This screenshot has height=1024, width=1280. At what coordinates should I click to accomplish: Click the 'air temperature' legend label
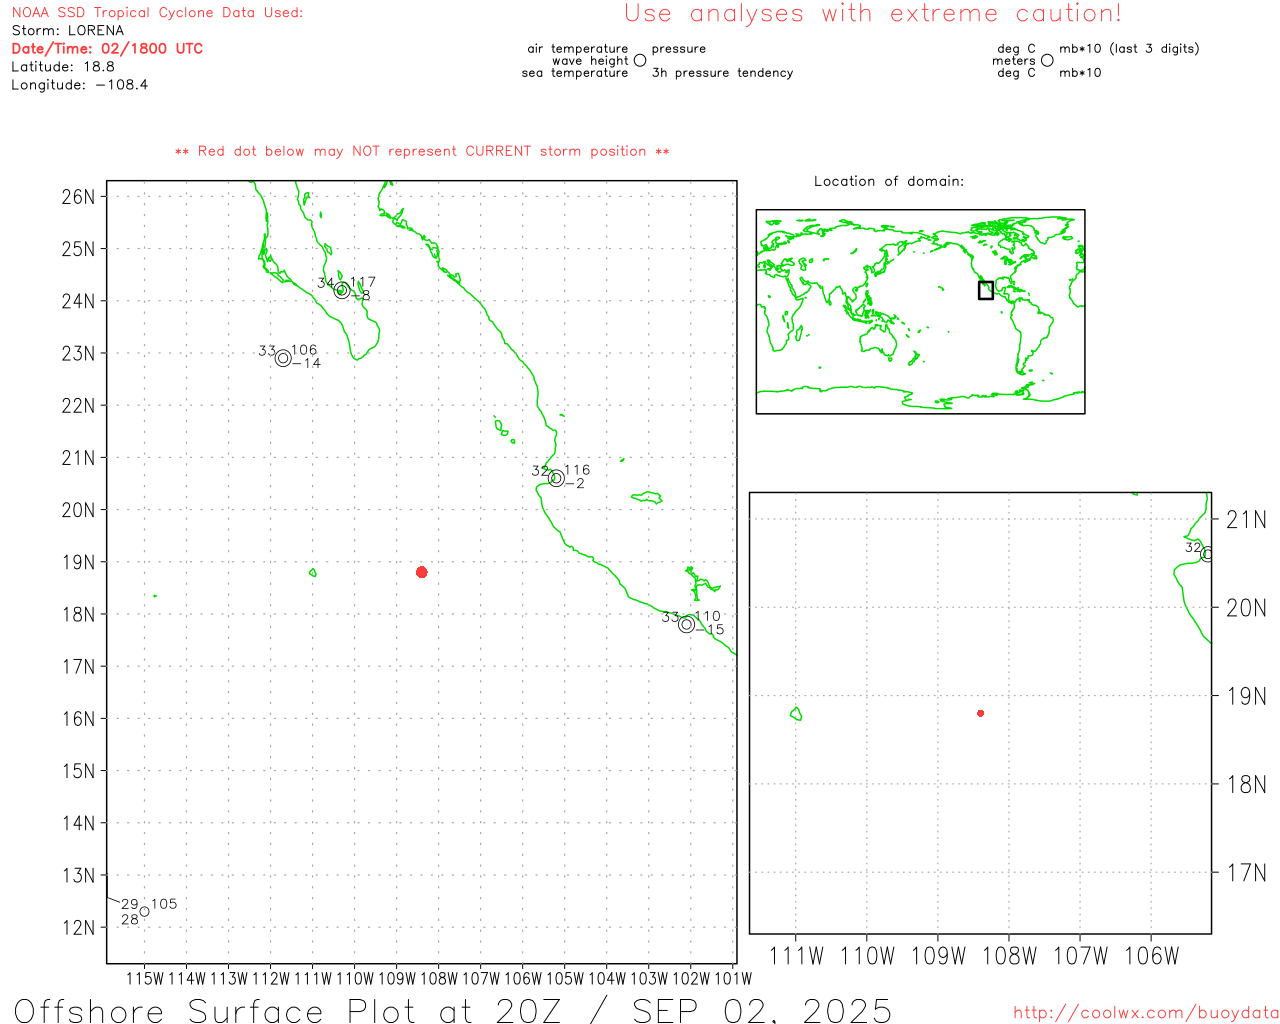click(x=578, y=48)
